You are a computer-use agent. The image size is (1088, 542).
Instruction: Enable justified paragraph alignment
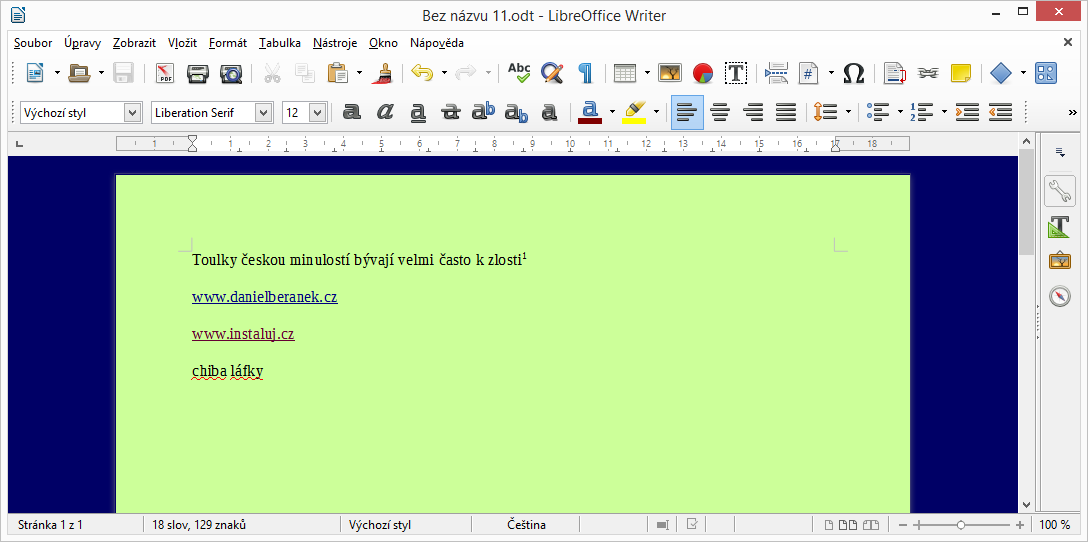click(785, 112)
